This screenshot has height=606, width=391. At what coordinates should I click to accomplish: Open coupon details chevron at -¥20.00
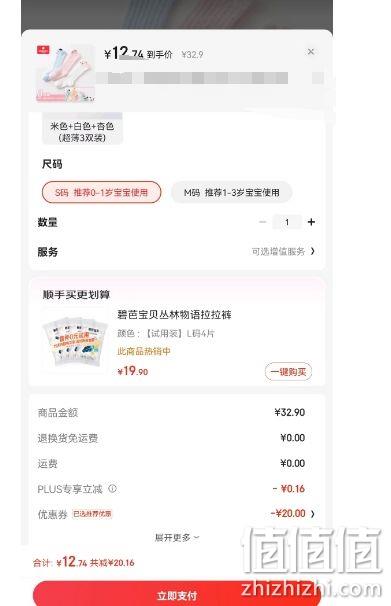tap(313, 514)
